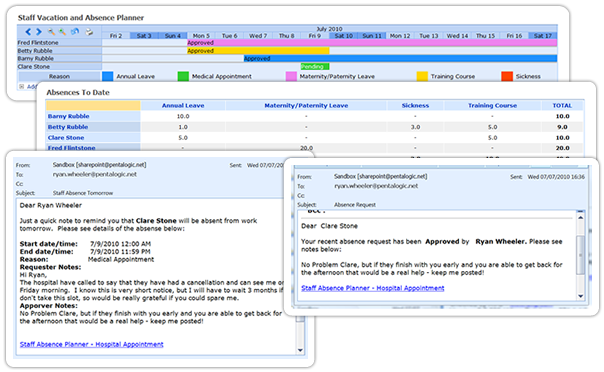Advance planner with the right arrow
Viewport: 604px width, 372px height.
39,32
